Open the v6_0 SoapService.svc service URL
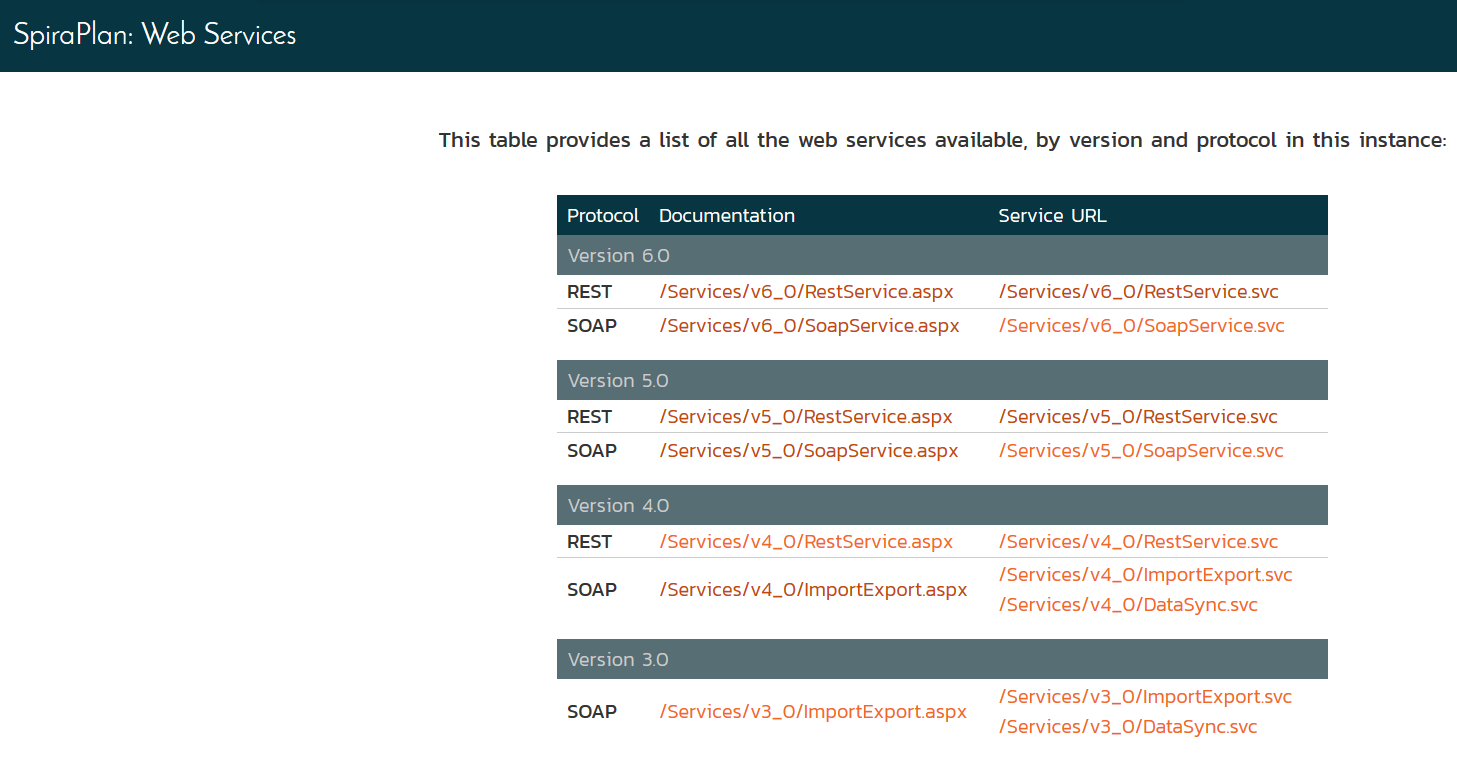This screenshot has height=761, width=1457. coord(1141,326)
